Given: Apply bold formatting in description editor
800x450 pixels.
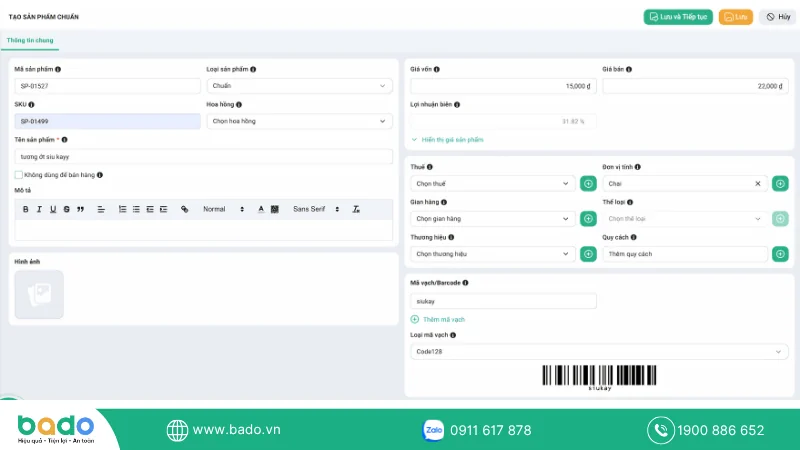Looking at the screenshot, I should click(26, 209).
